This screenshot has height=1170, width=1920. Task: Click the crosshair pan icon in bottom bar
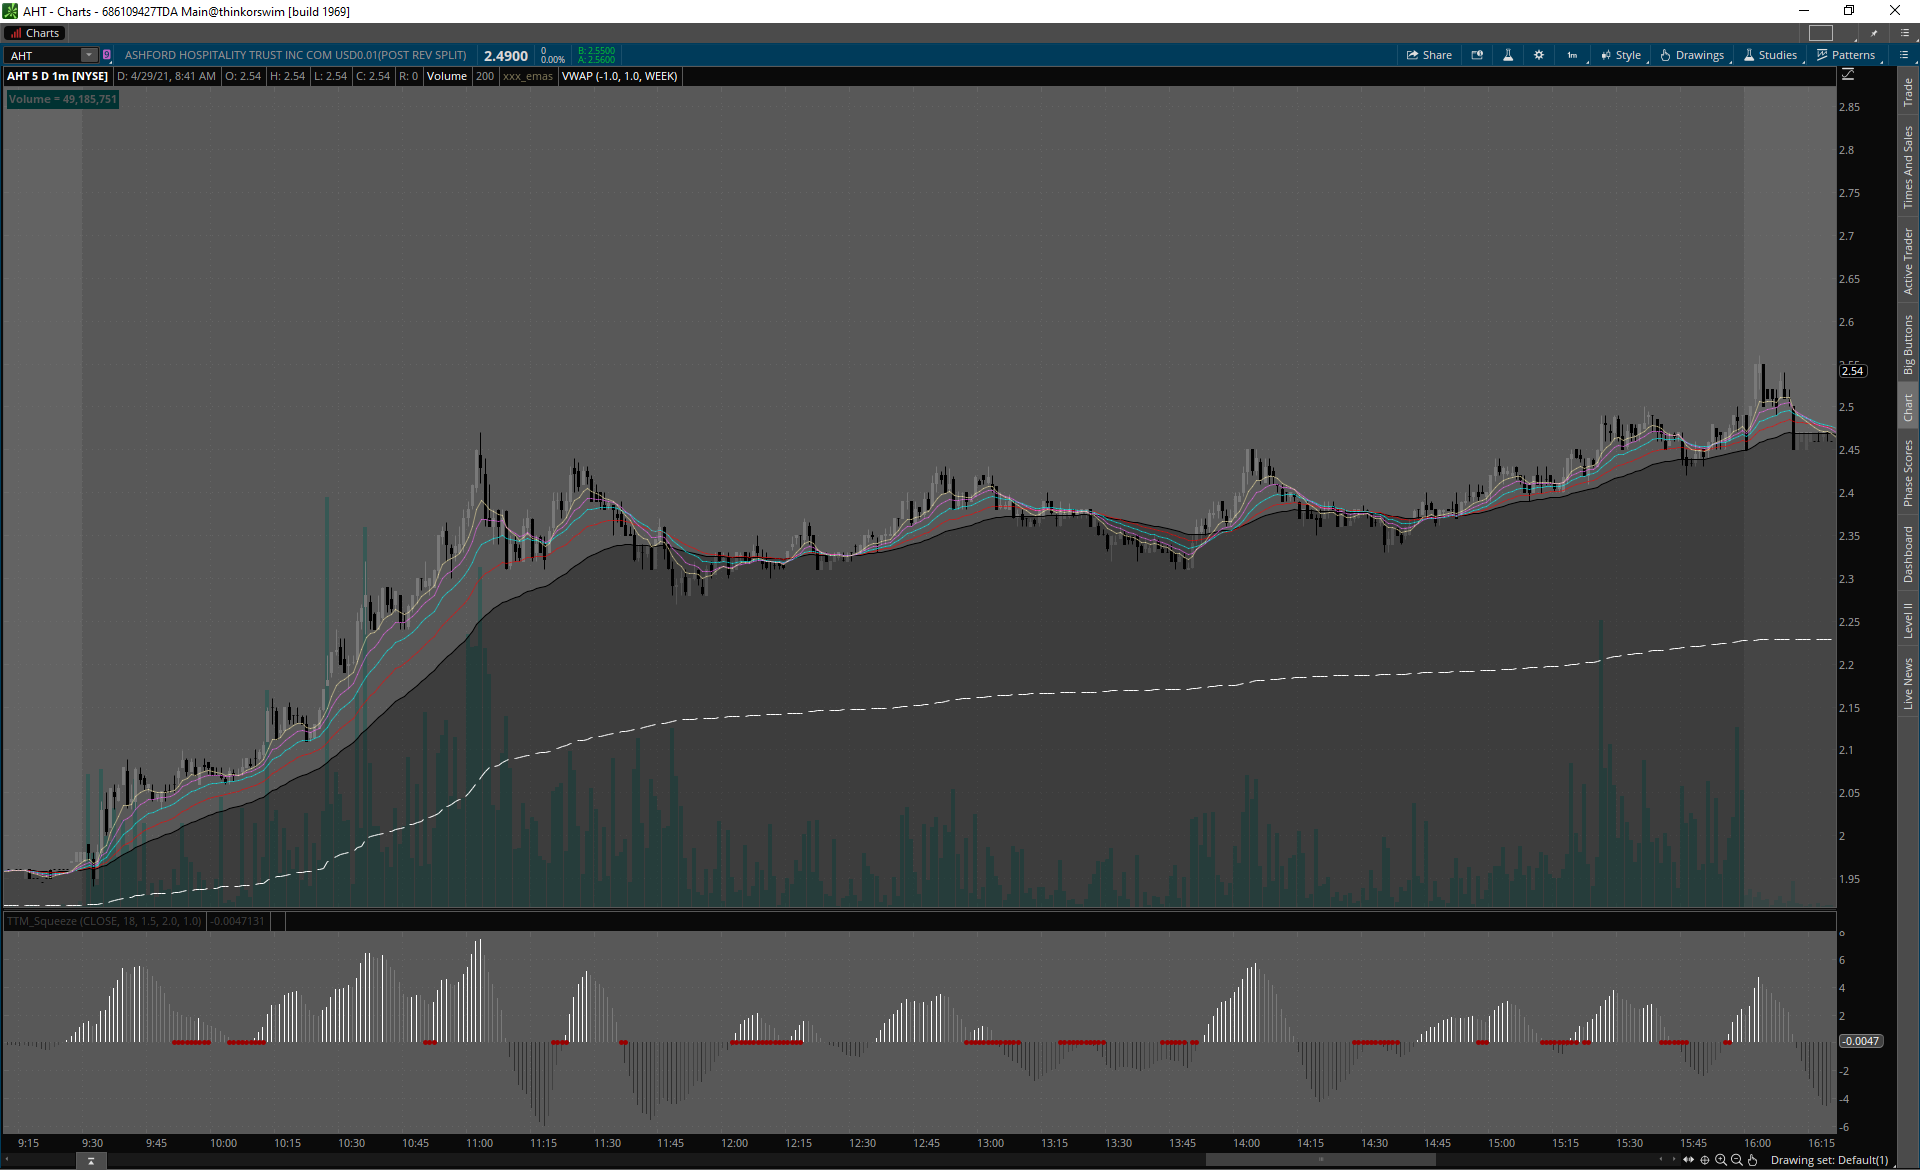(1705, 1160)
